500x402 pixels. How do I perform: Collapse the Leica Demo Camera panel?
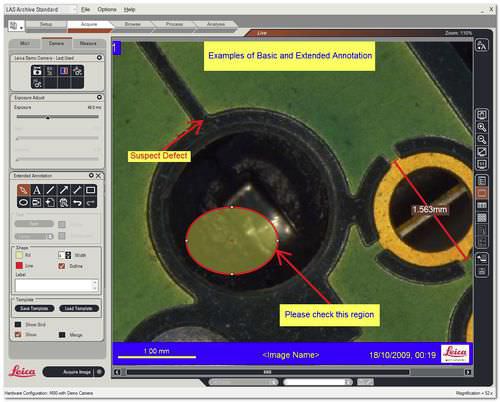pyautogui.click(x=99, y=58)
